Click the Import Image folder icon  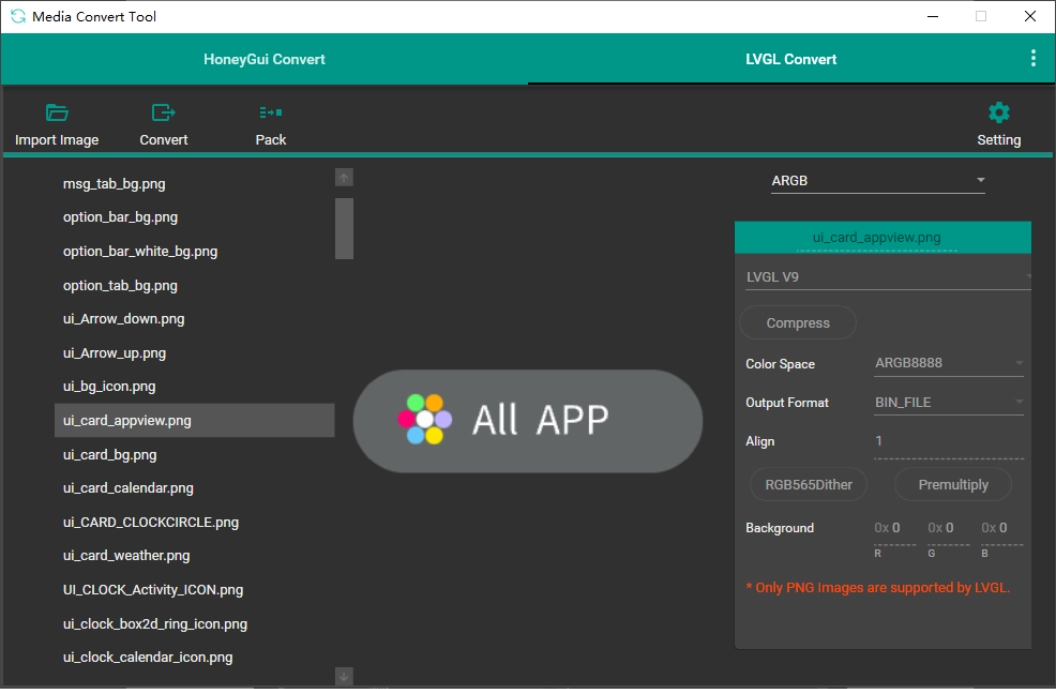click(x=57, y=112)
